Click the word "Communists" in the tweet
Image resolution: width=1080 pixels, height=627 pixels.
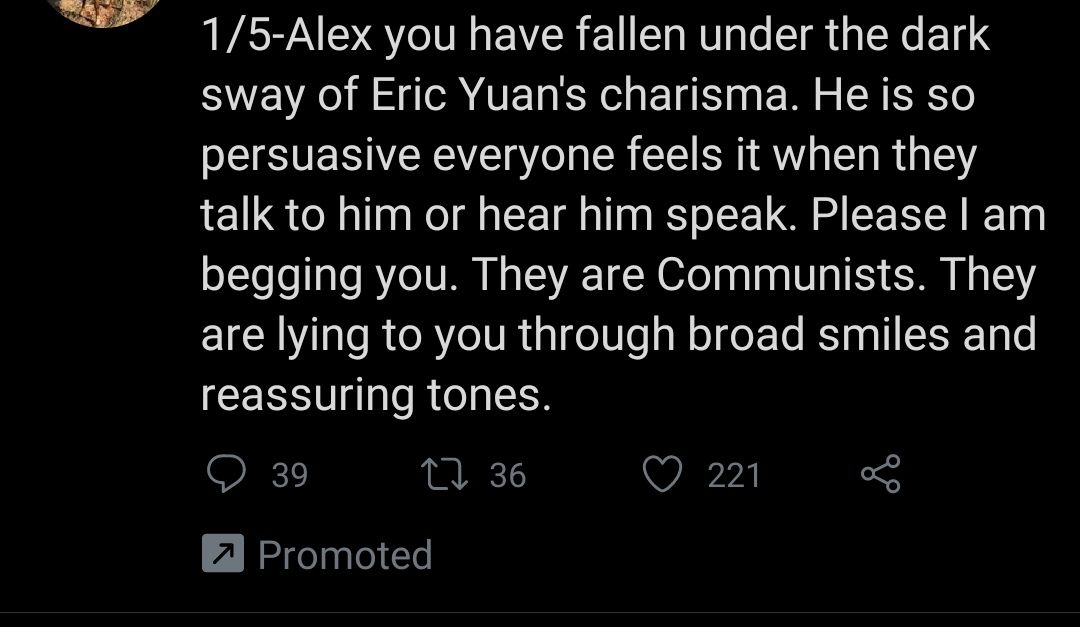[x=787, y=274]
